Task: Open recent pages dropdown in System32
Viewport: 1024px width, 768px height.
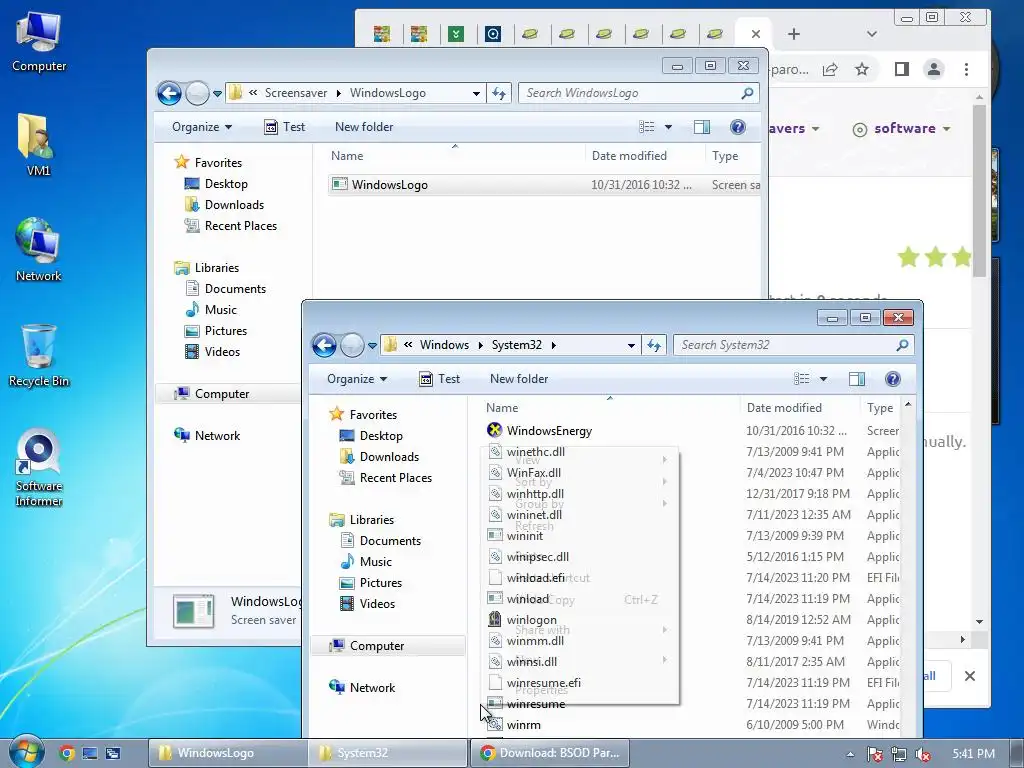Action: point(372,345)
